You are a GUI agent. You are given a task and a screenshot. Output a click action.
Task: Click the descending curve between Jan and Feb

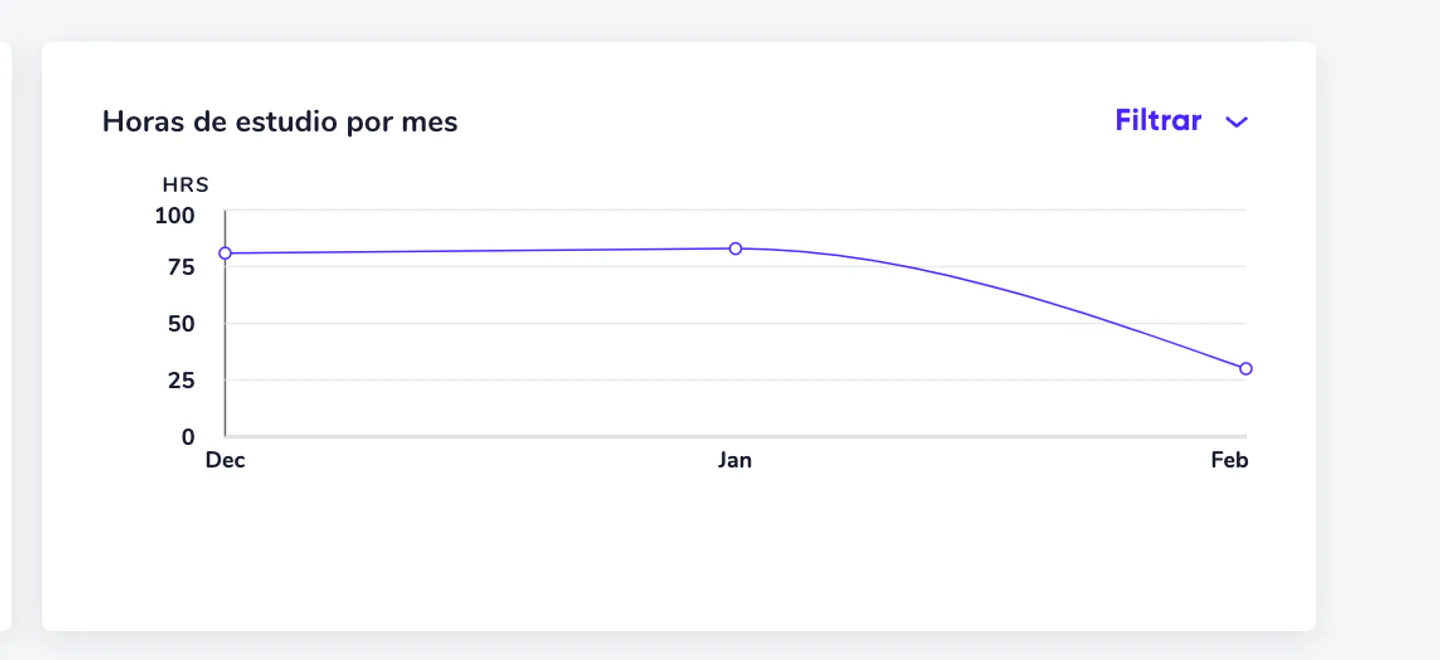tap(1020, 294)
